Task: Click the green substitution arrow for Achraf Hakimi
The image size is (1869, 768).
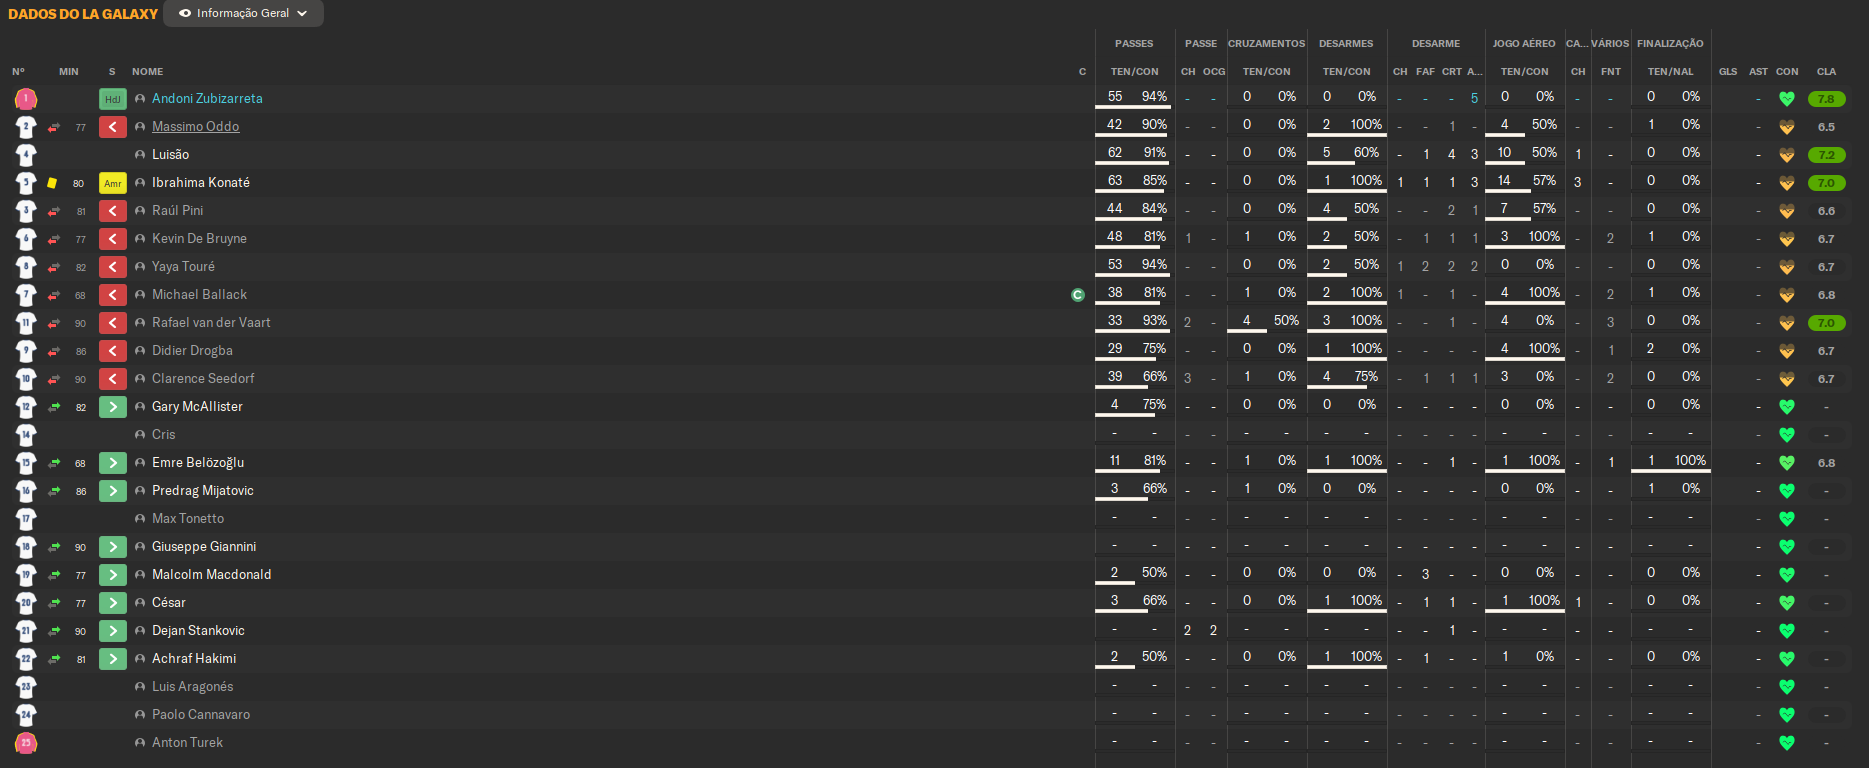Action: (112, 659)
